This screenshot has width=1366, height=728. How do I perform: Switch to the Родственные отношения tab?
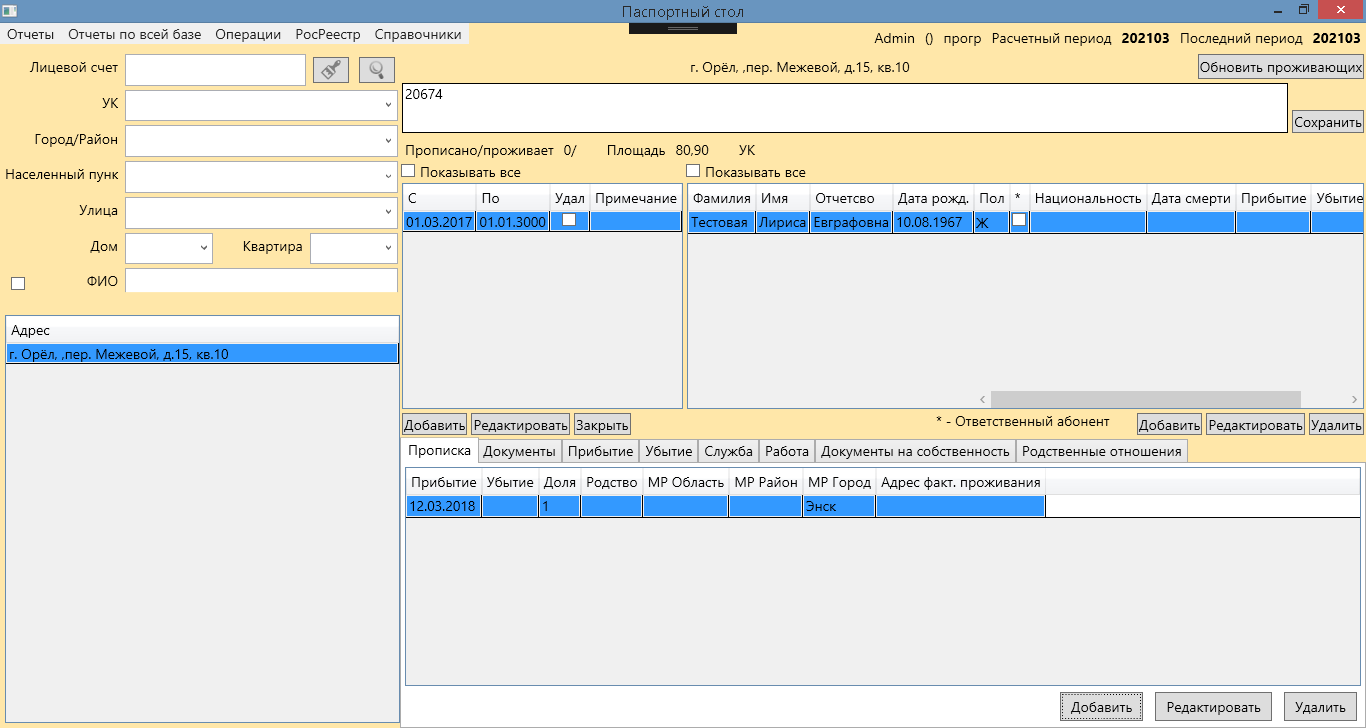(1101, 451)
